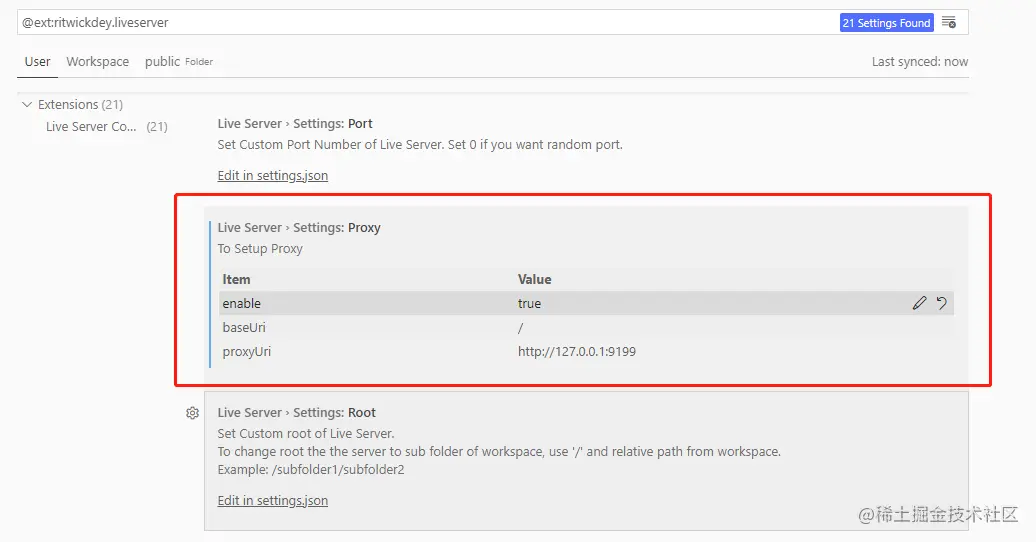Open Edit in settings.json under Root
Image resolution: width=1036 pixels, height=542 pixels.
coord(273,501)
